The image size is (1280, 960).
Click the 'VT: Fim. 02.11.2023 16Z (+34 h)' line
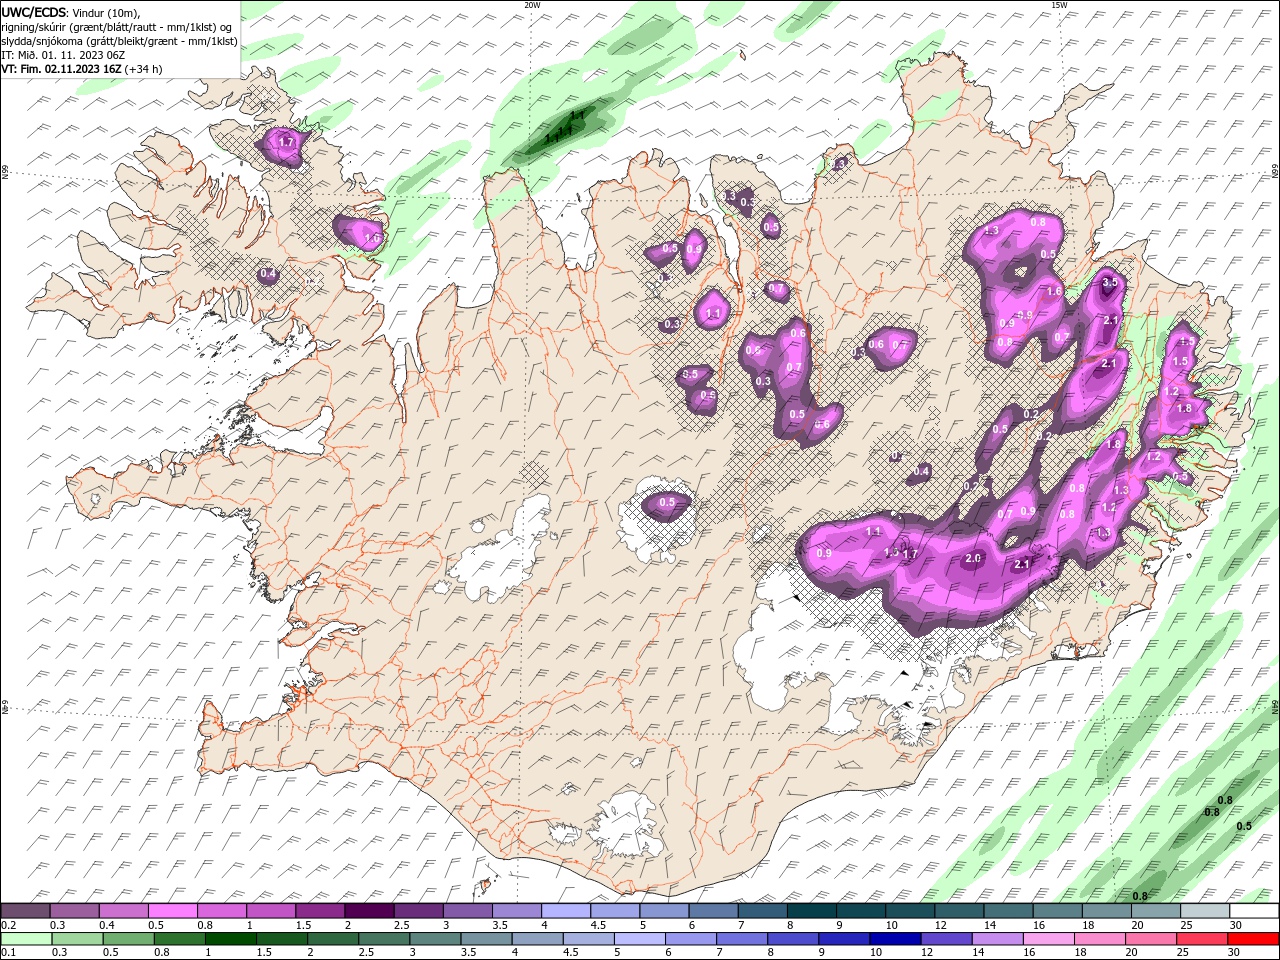click(82, 69)
